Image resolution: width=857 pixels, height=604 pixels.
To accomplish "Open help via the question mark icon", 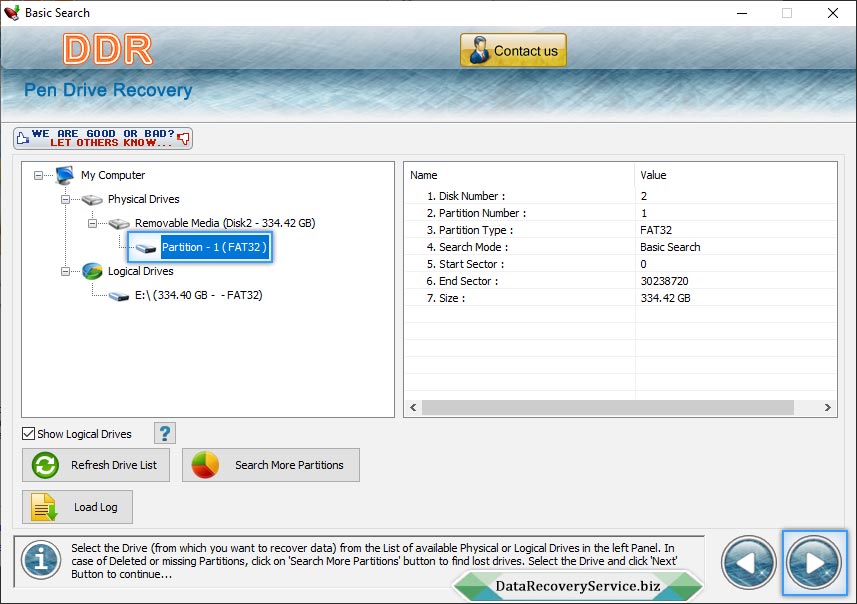I will point(165,433).
